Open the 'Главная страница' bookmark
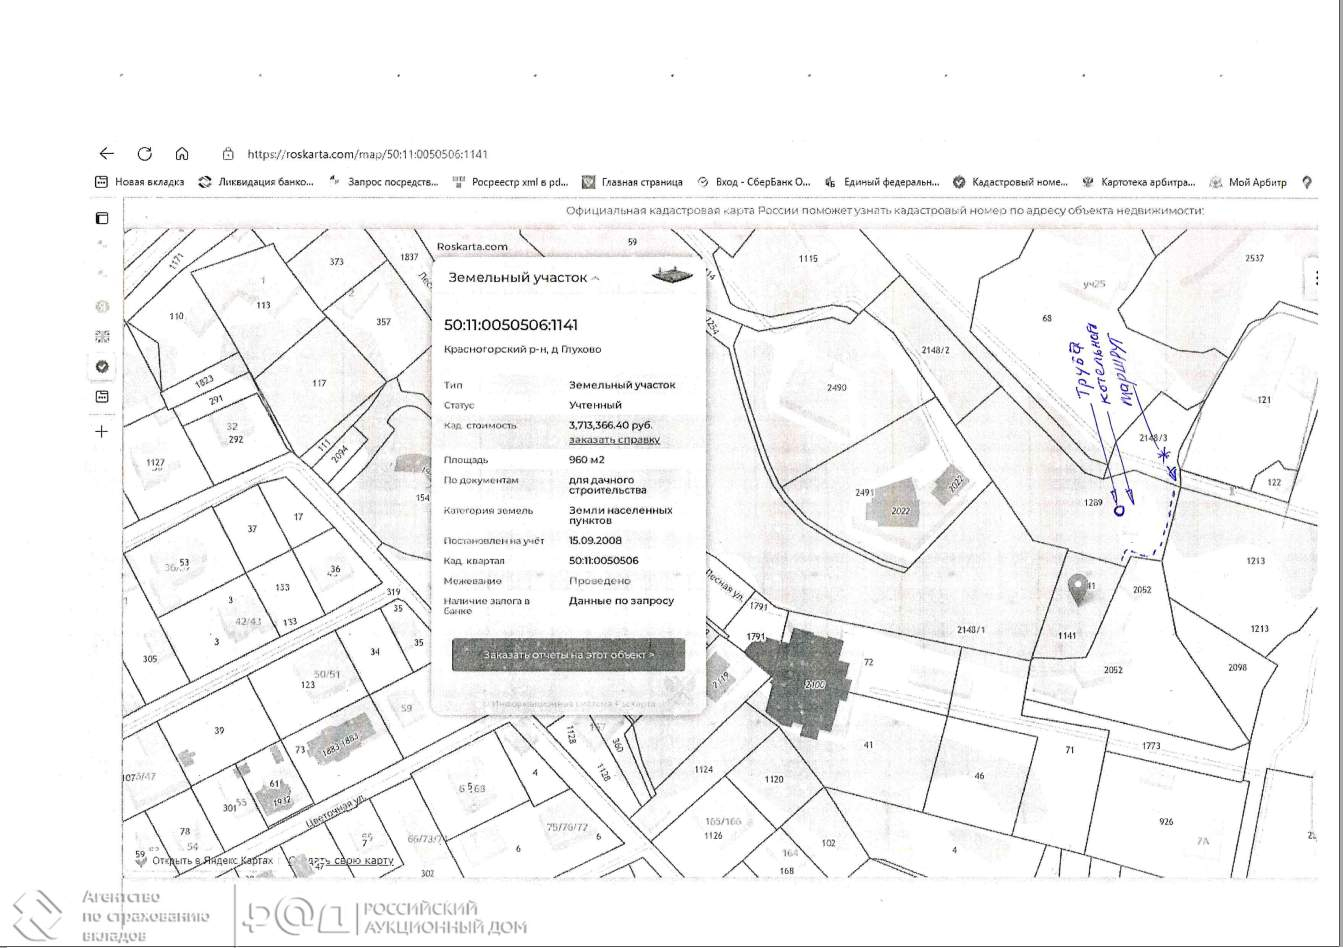 (x=632, y=182)
